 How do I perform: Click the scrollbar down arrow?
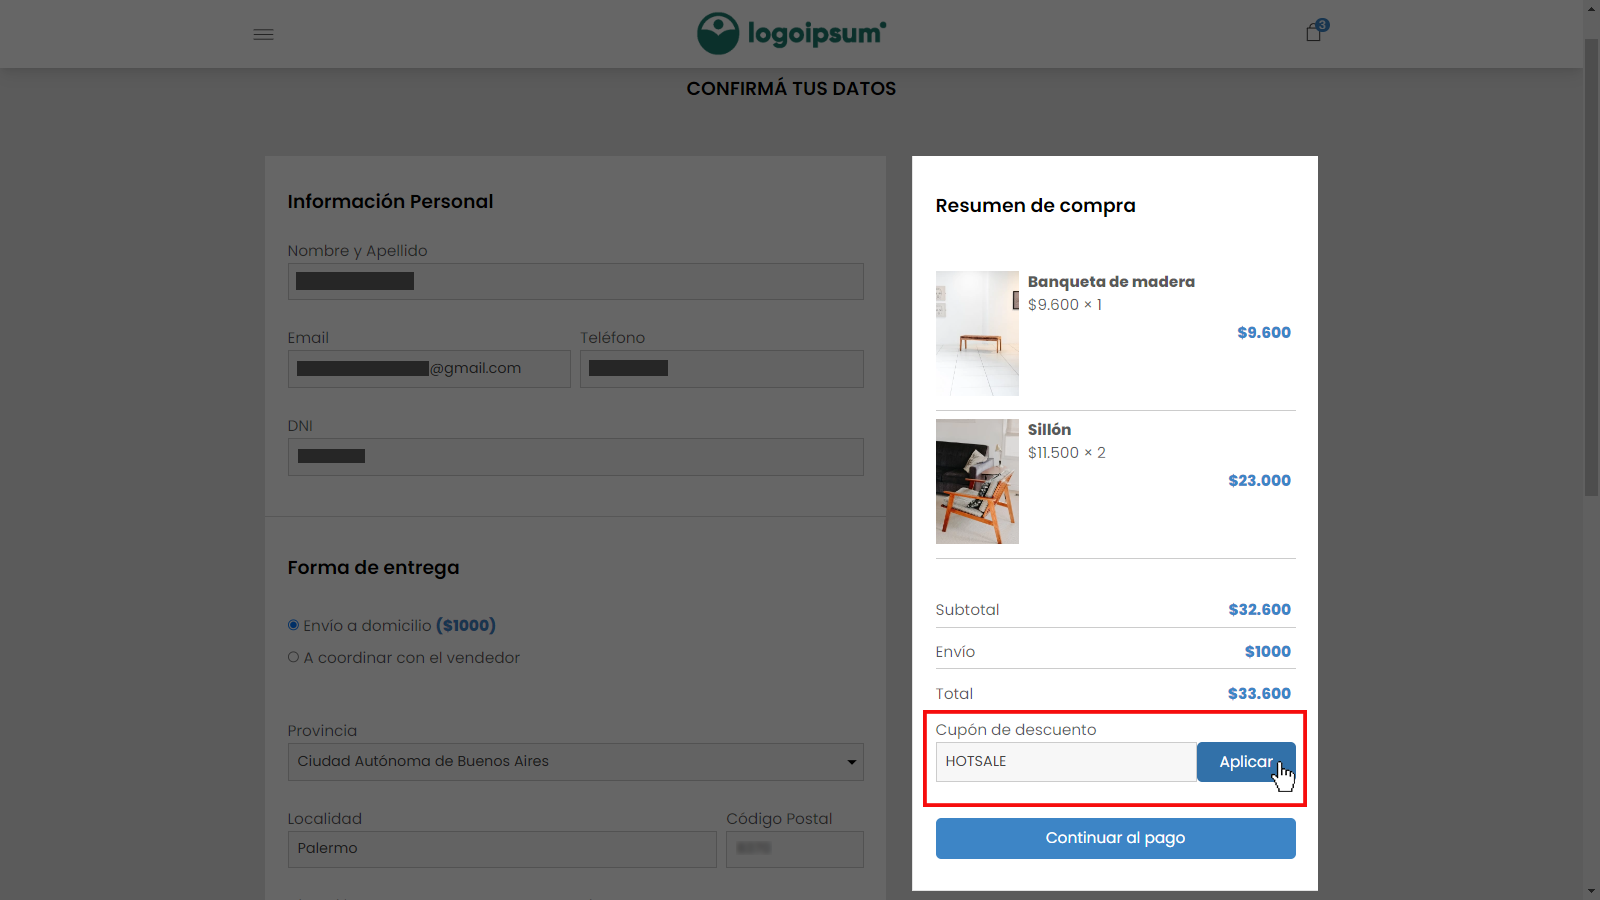click(1591, 891)
